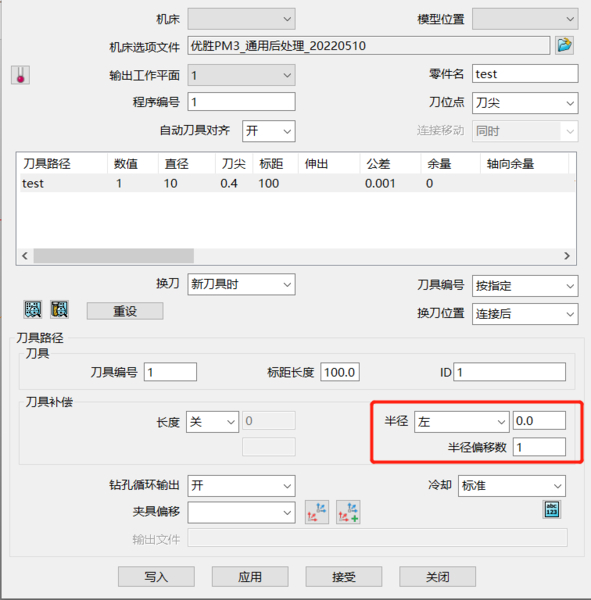Click the 写入 button
Viewport: 591px width, 600px height.
coord(156,577)
